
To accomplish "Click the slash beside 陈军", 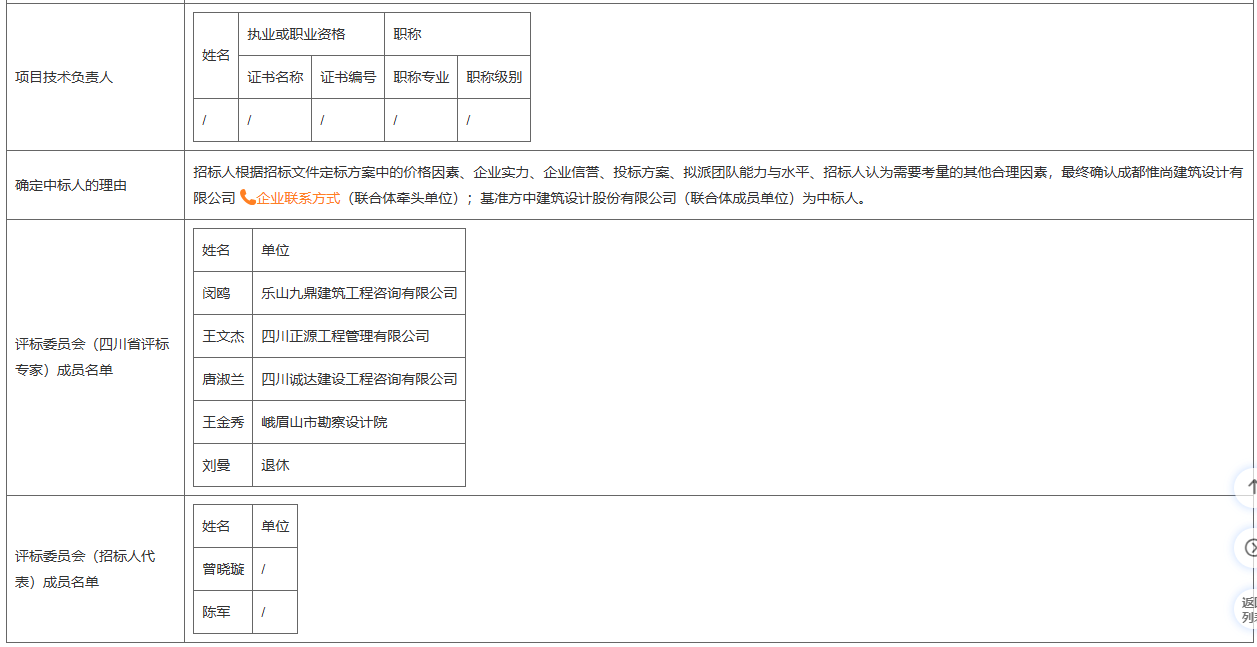I will [264, 612].
